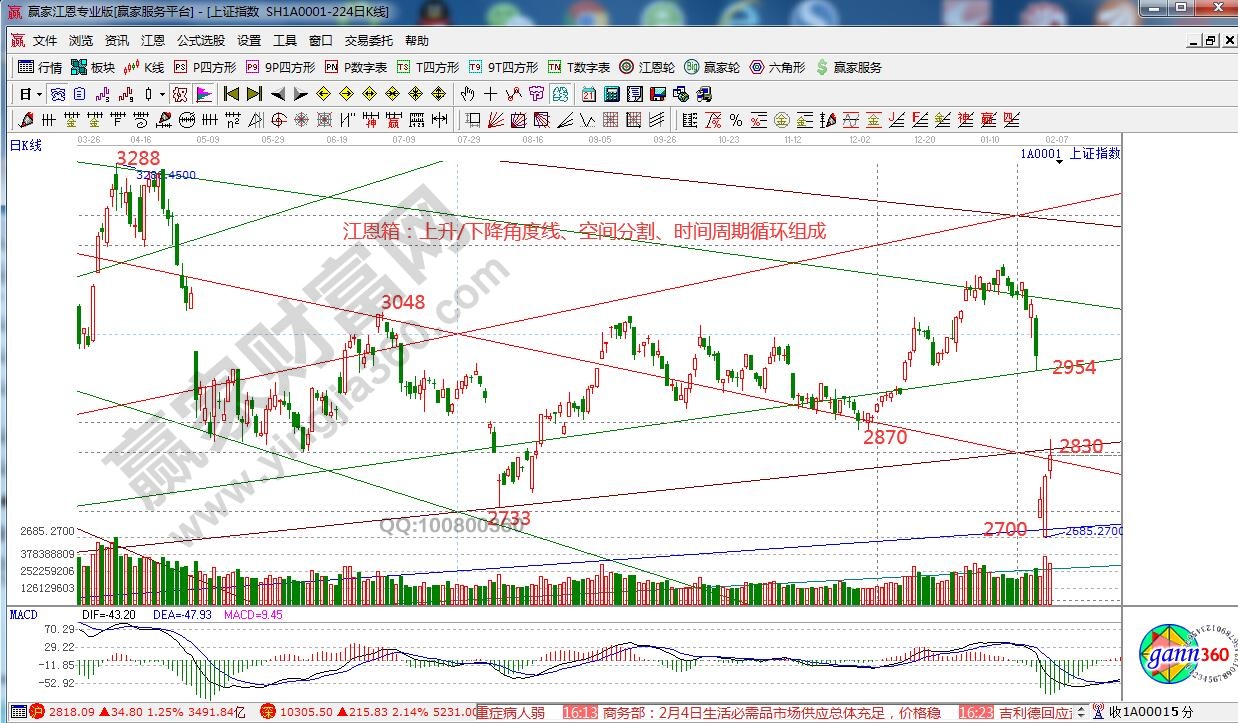Select the crosshair cursor tool

tap(490, 94)
